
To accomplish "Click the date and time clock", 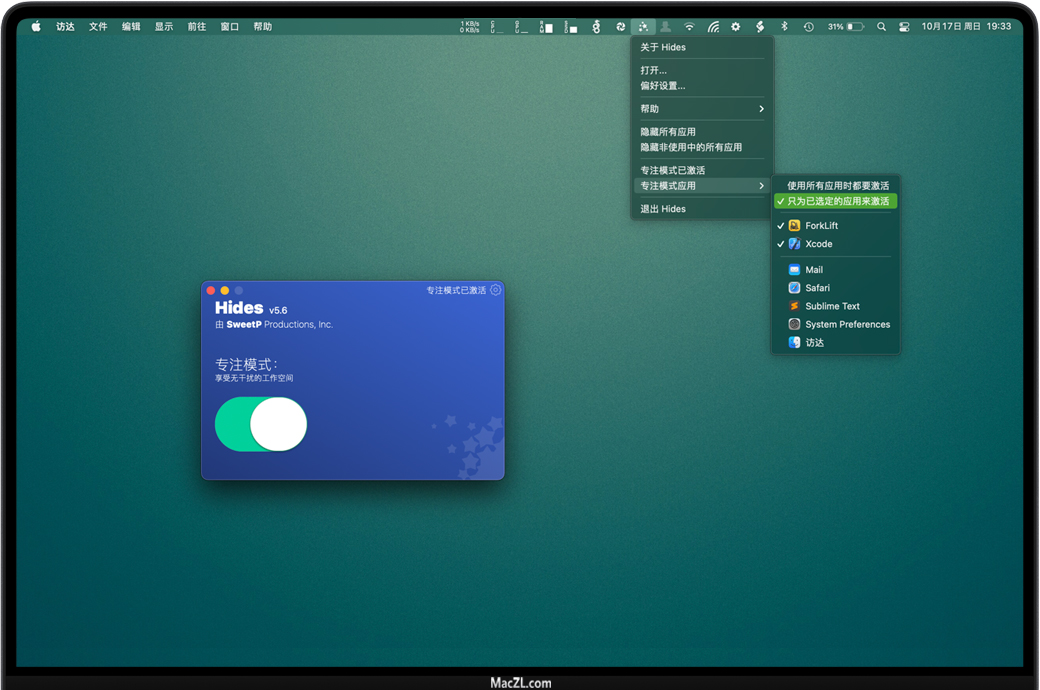I will (966, 27).
